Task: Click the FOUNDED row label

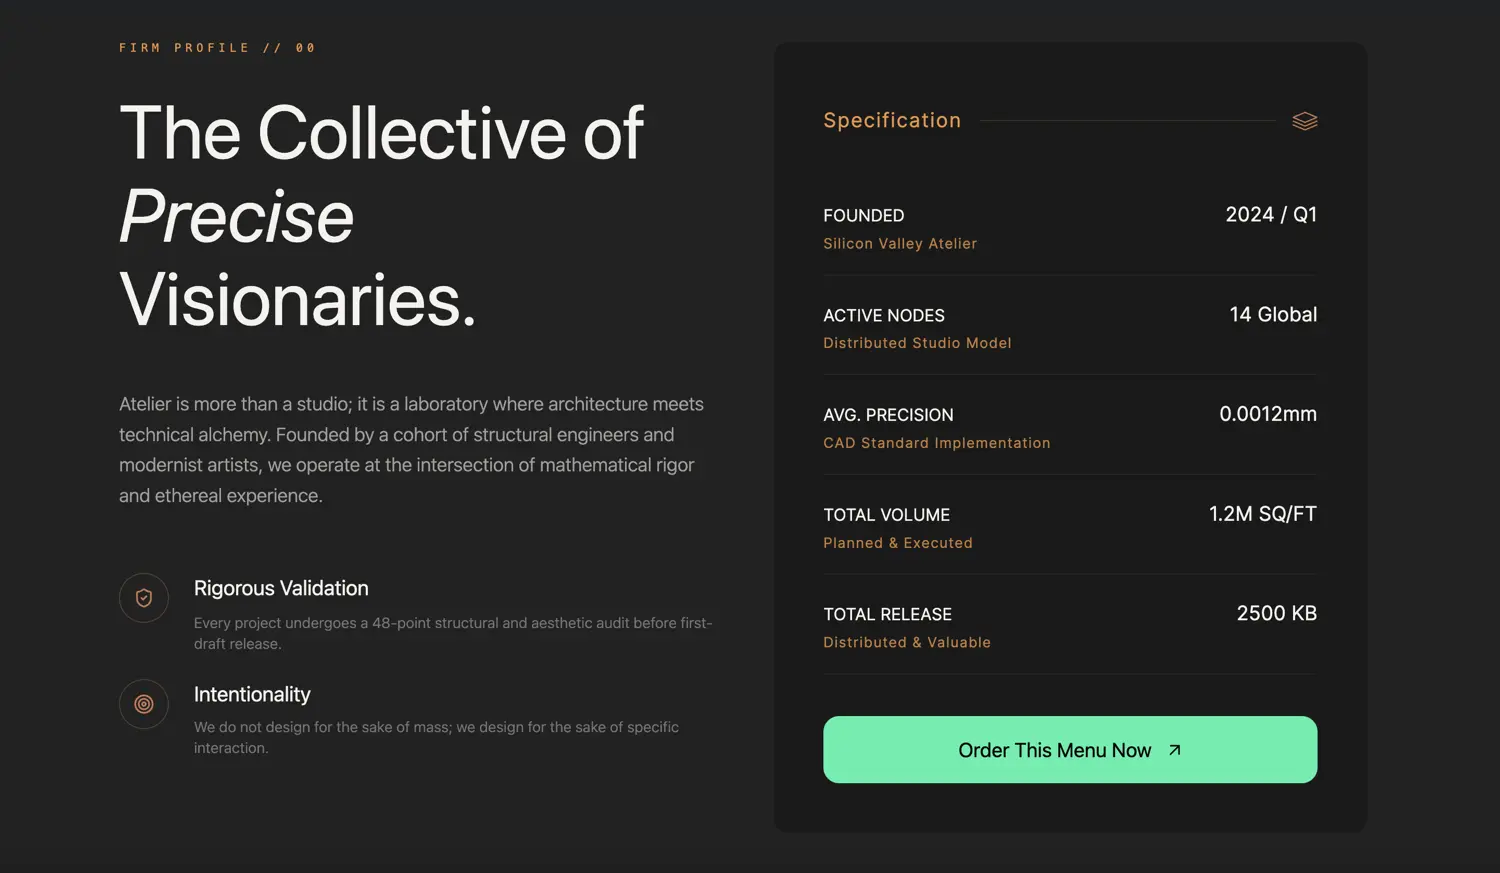Action: click(x=863, y=216)
